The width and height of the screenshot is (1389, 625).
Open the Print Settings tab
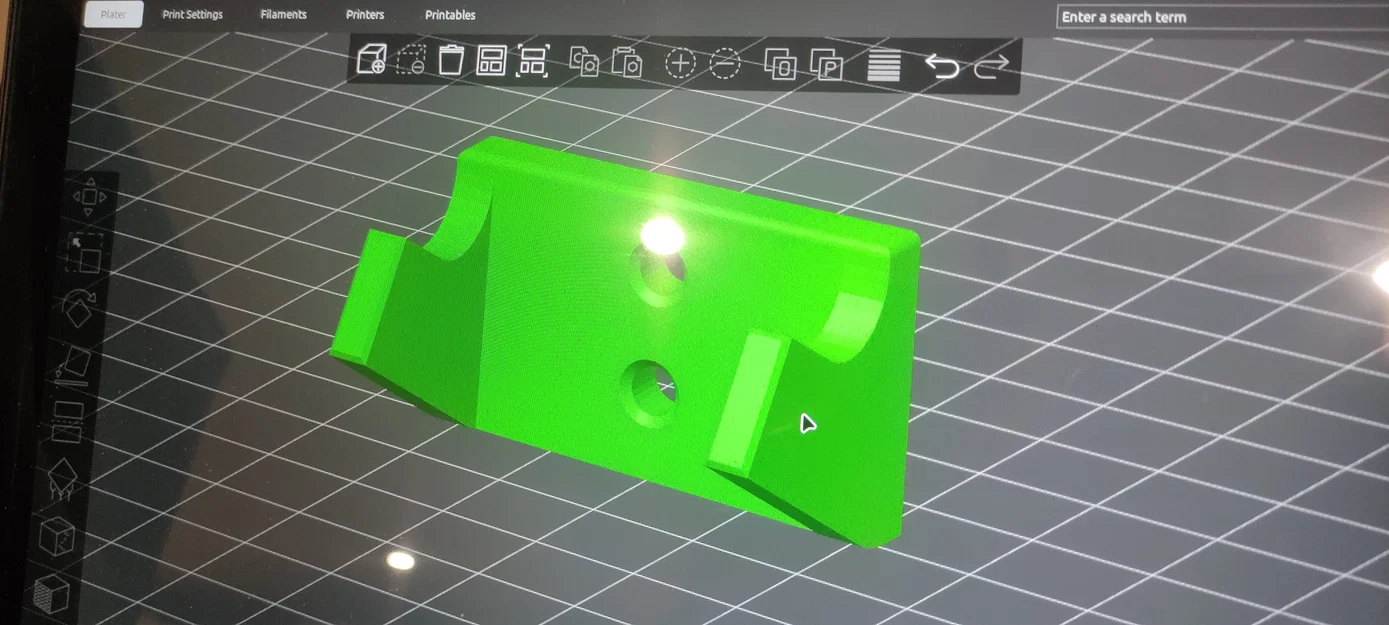193,15
